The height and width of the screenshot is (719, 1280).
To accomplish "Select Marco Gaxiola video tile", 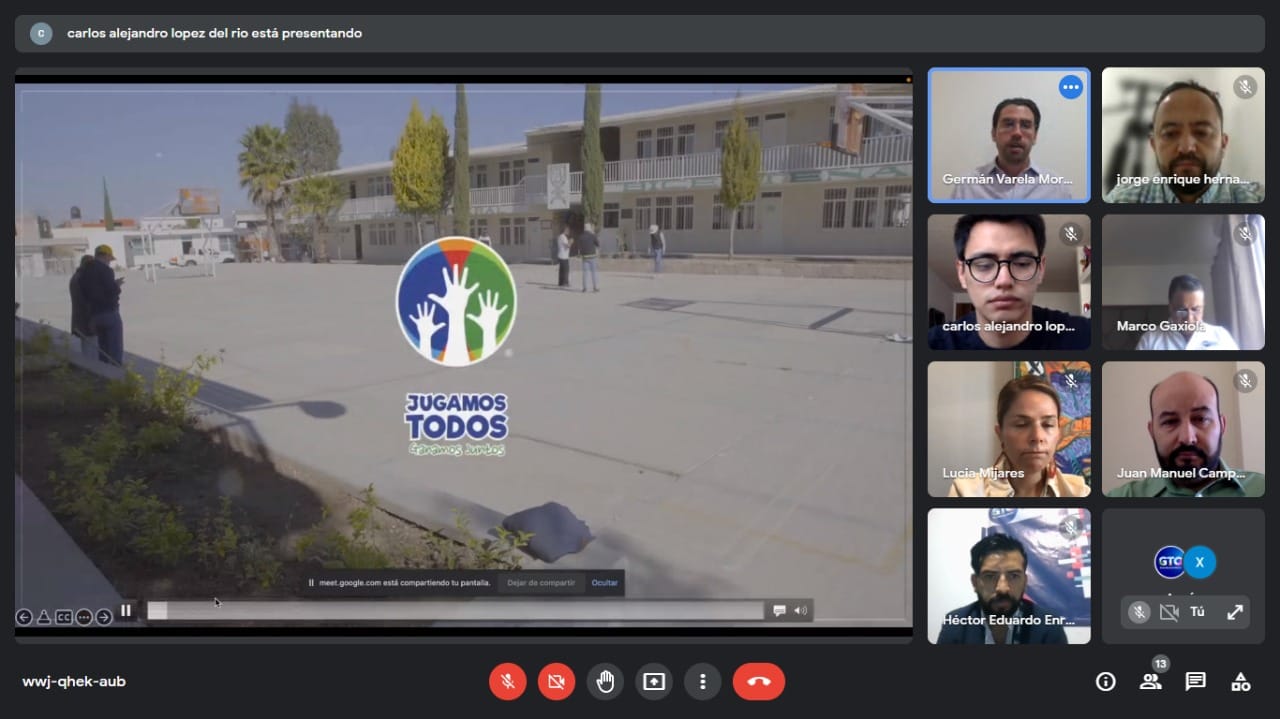I will 1183,282.
